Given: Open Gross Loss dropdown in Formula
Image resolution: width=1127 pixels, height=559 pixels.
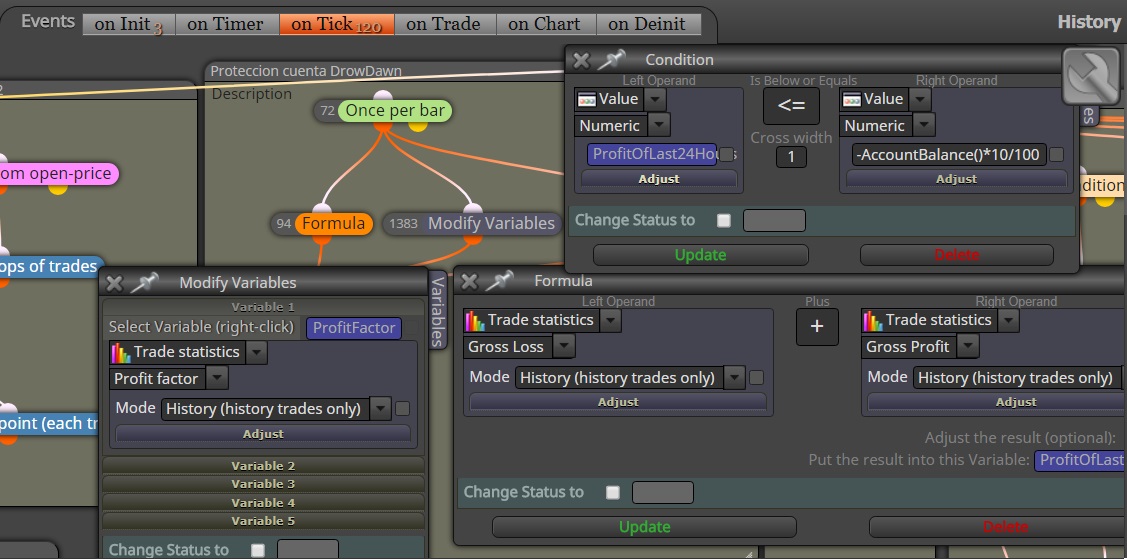Looking at the screenshot, I should pos(564,346).
